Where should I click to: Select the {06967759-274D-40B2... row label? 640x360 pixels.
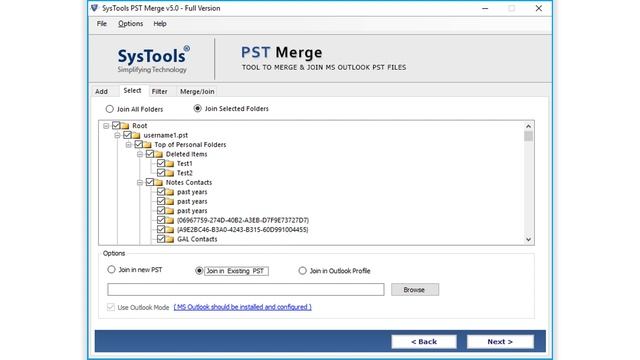click(x=242, y=220)
